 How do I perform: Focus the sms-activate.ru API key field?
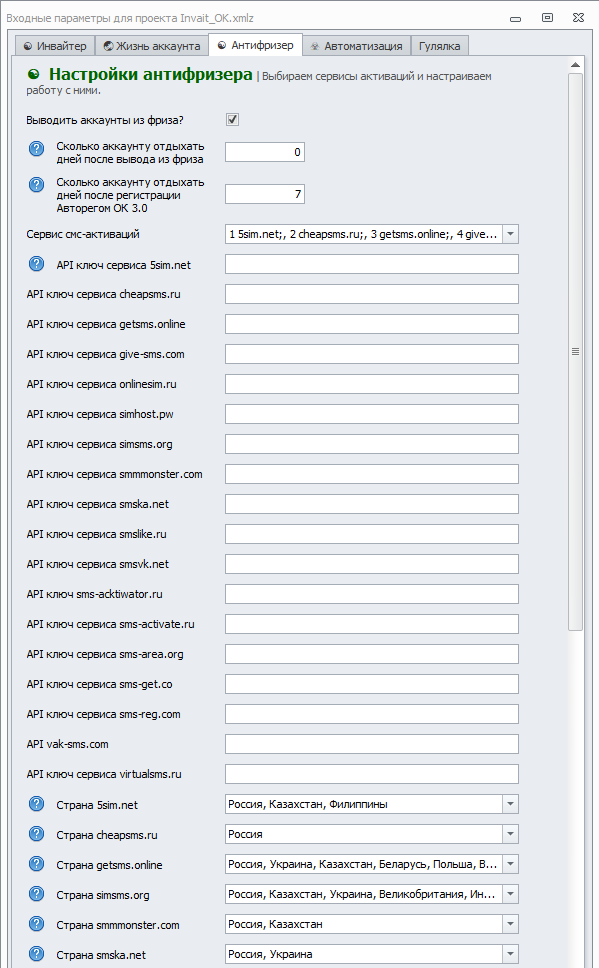pyautogui.click(x=372, y=624)
